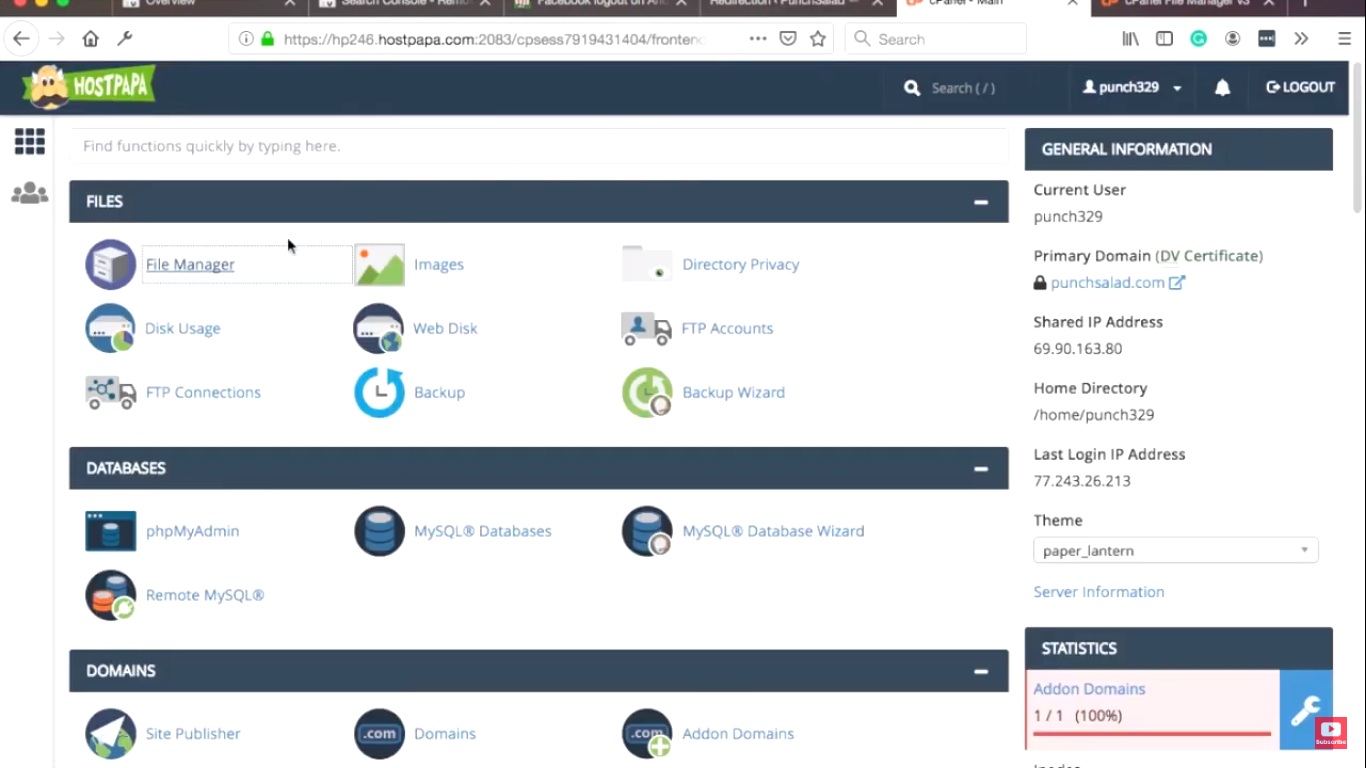Switch to the cPanel File Manager tab
The height and width of the screenshot is (768, 1366).
1186,5
